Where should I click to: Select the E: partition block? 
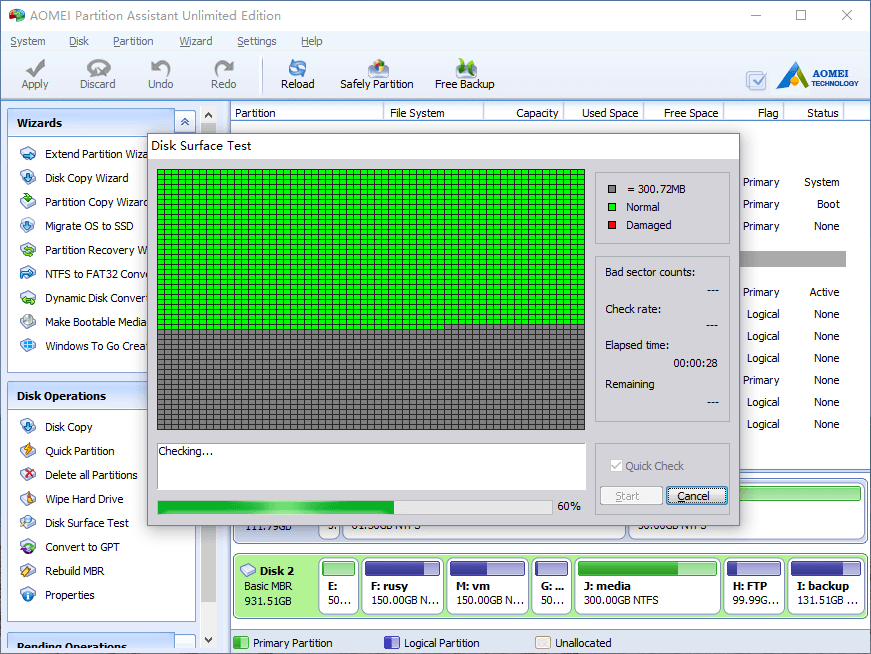pos(338,586)
